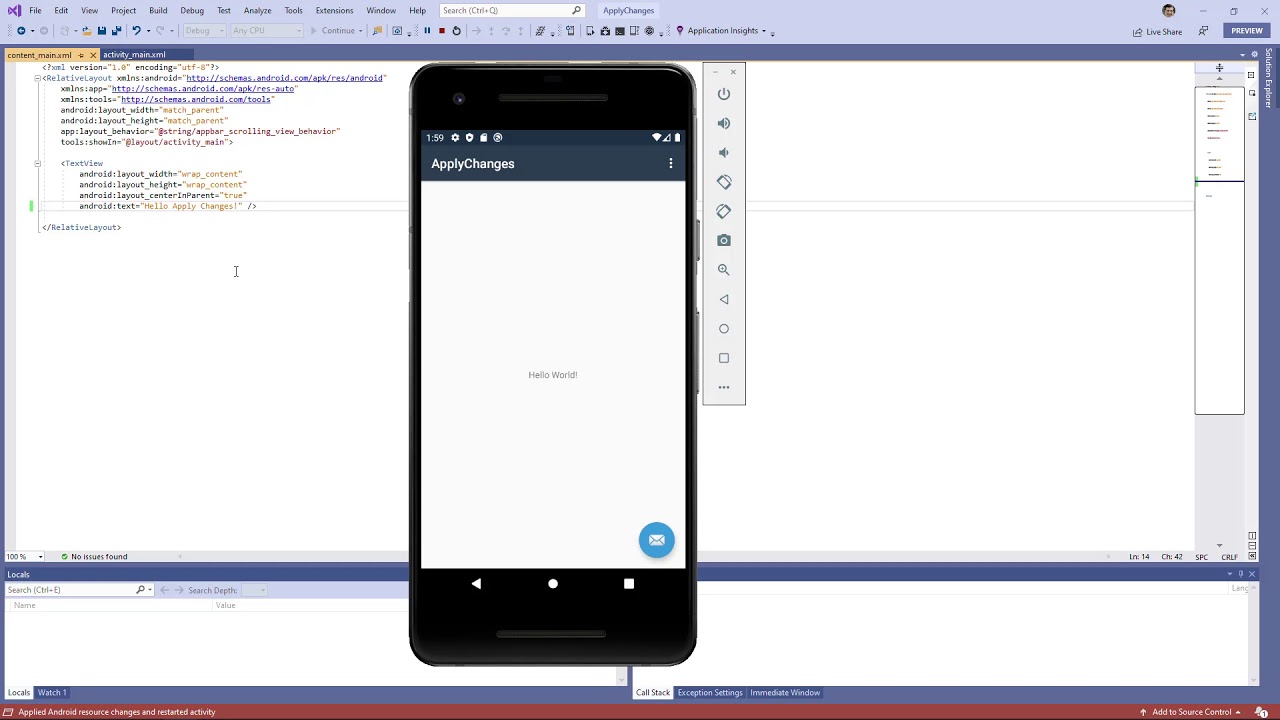Tap the blue mail floating action button
The height and width of the screenshot is (720, 1280).
point(657,540)
